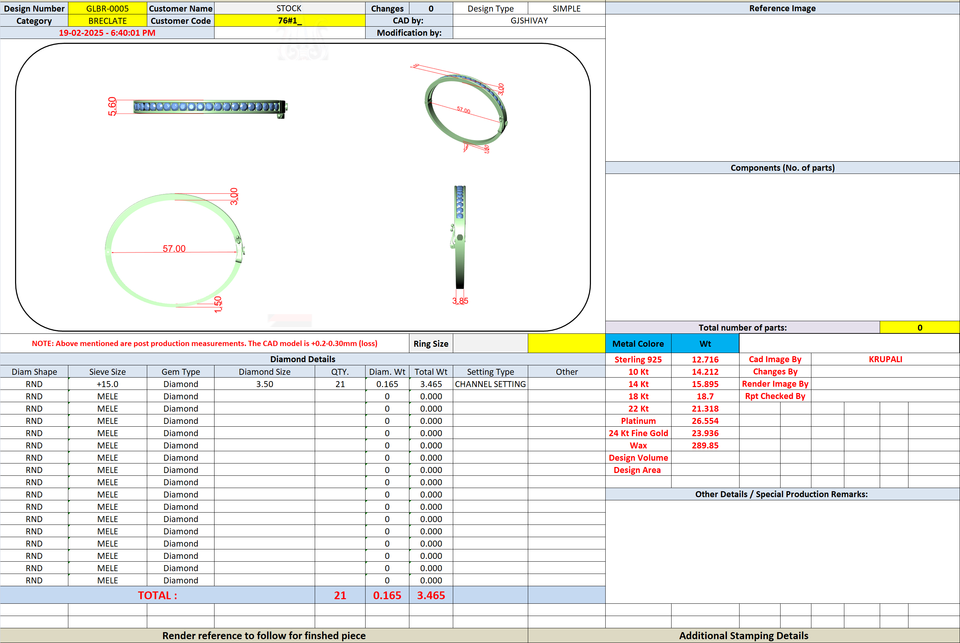Click the Design Volume label
960x643 pixels.
(x=638, y=457)
